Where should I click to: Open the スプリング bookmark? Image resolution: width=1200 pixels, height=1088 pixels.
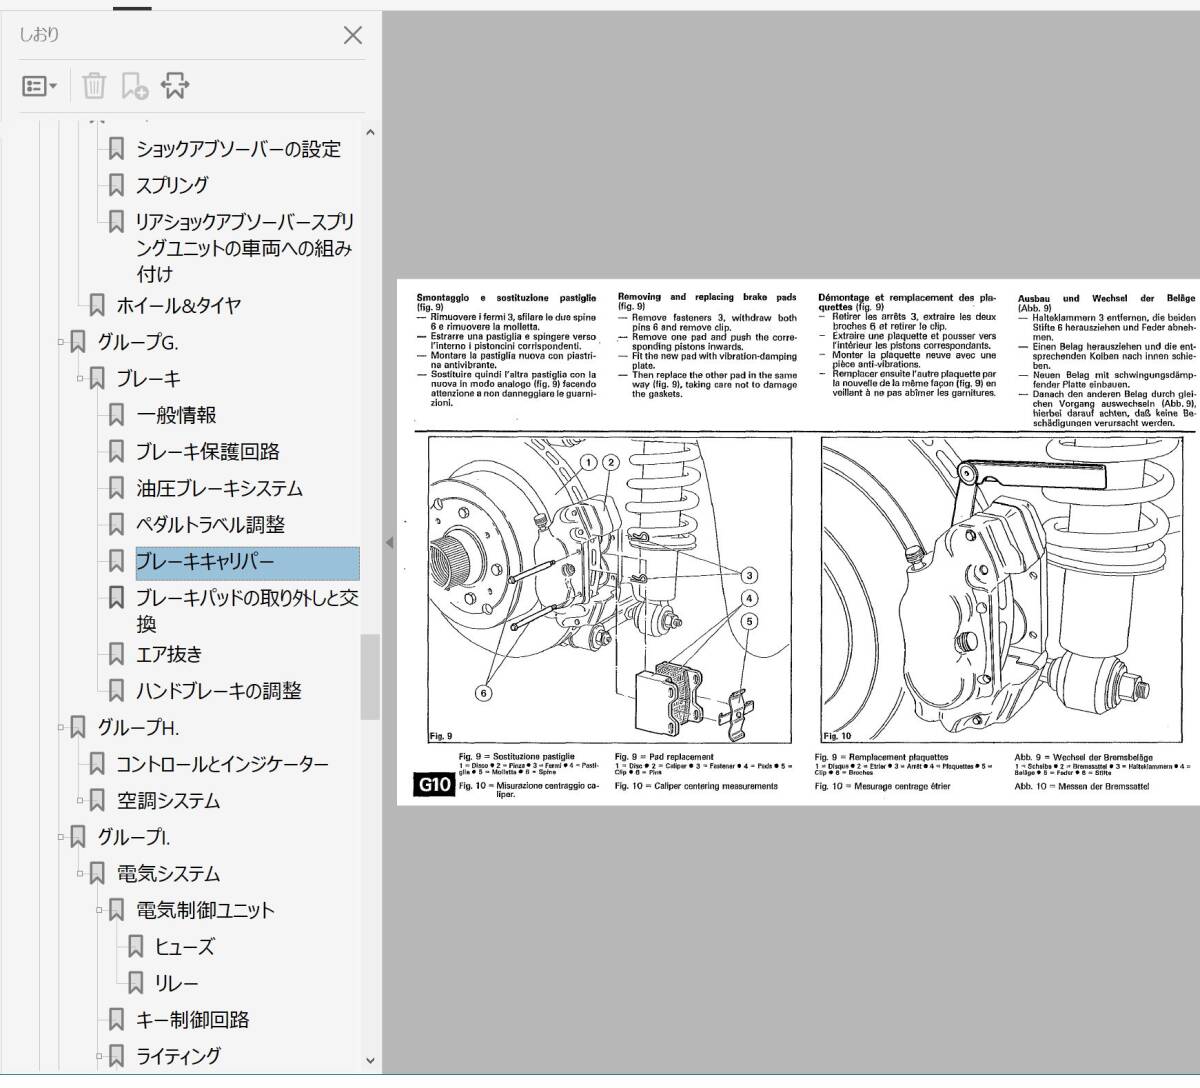click(173, 185)
